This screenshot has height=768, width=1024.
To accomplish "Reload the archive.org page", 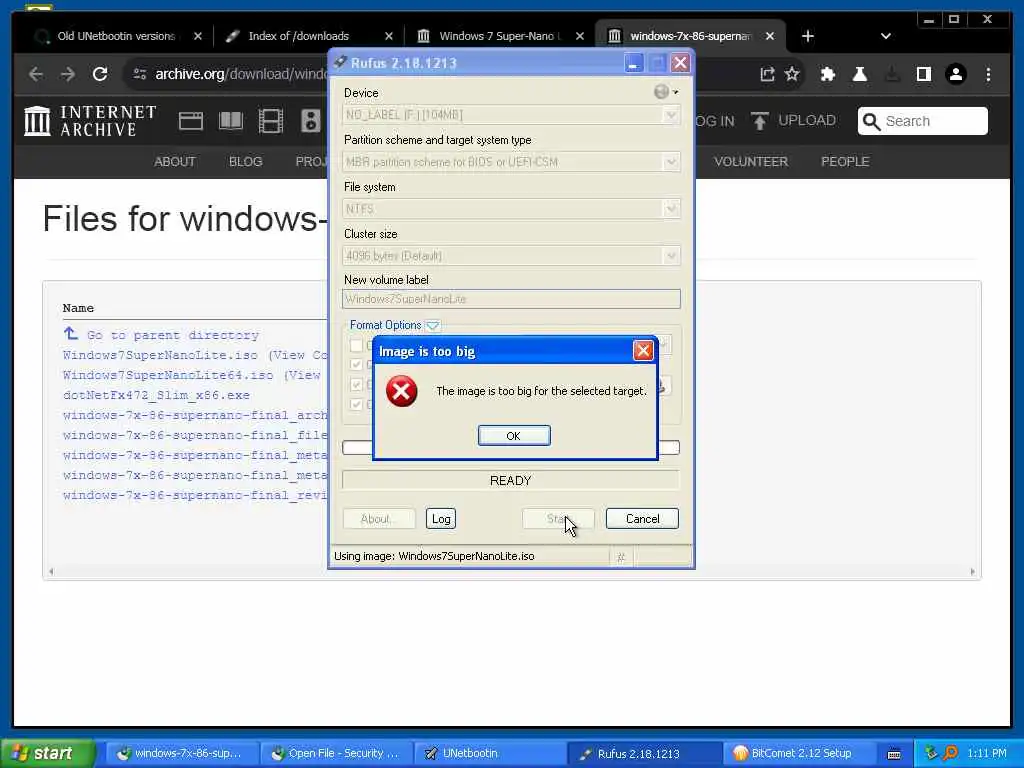I will [100, 74].
